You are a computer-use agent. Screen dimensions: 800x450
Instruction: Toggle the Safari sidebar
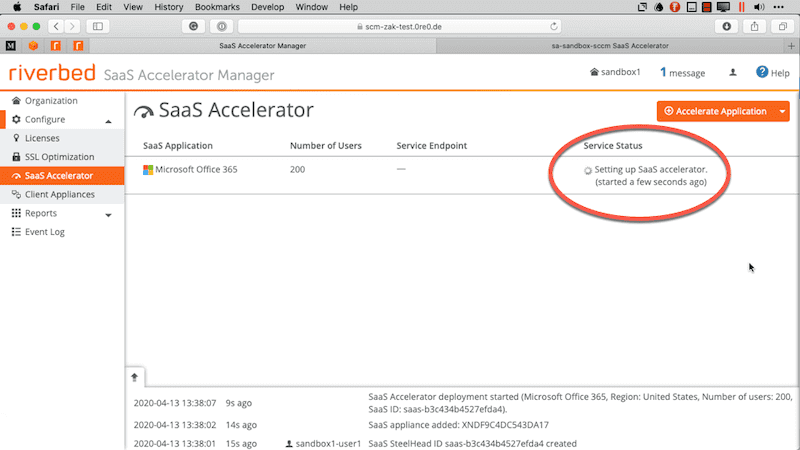tap(97, 26)
